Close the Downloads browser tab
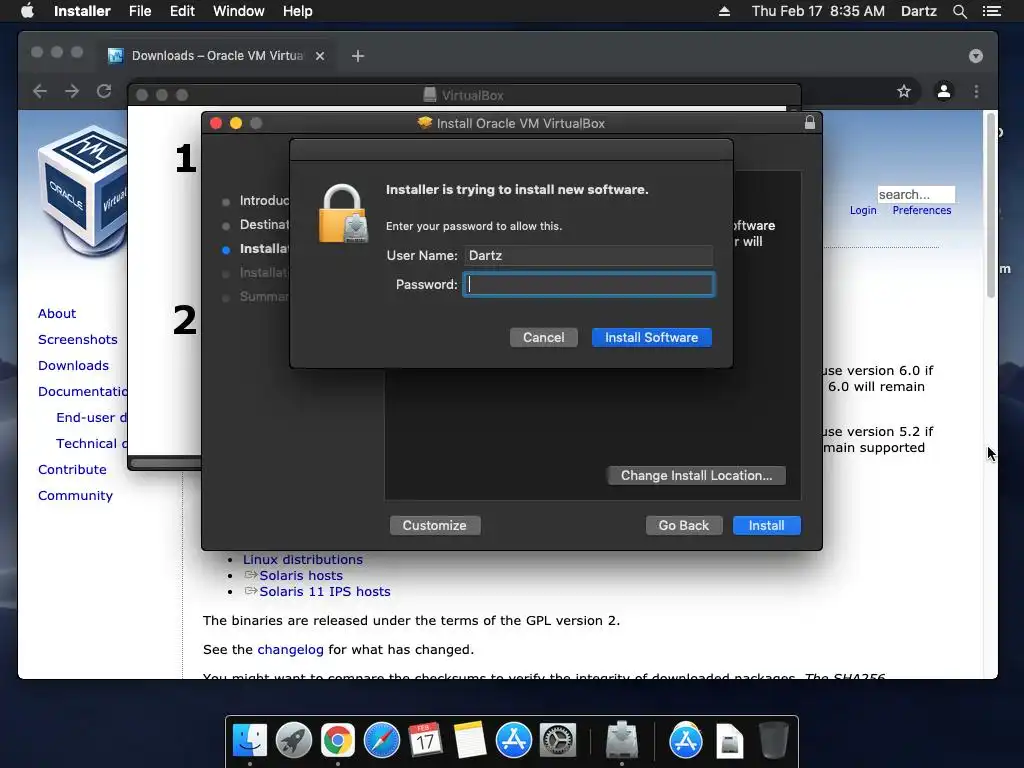Image resolution: width=1024 pixels, height=768 pixels. pos(320,56)
